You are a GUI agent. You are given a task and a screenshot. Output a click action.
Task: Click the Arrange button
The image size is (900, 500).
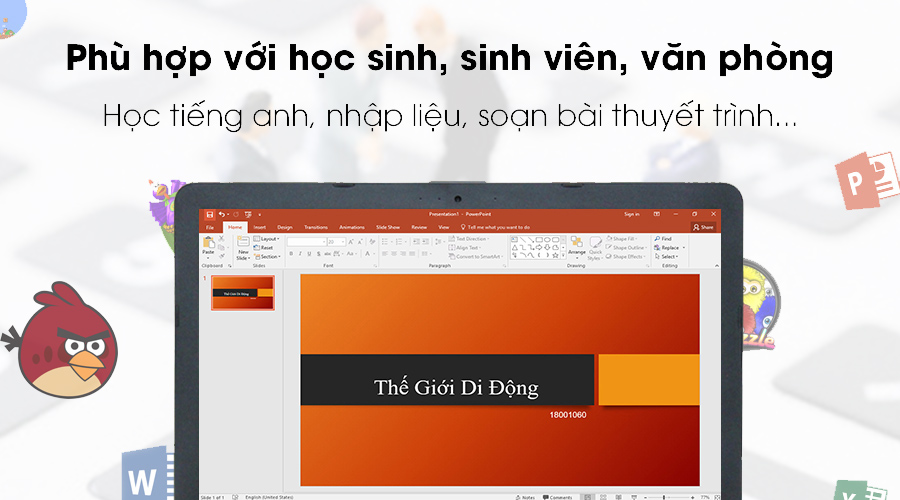577,248
